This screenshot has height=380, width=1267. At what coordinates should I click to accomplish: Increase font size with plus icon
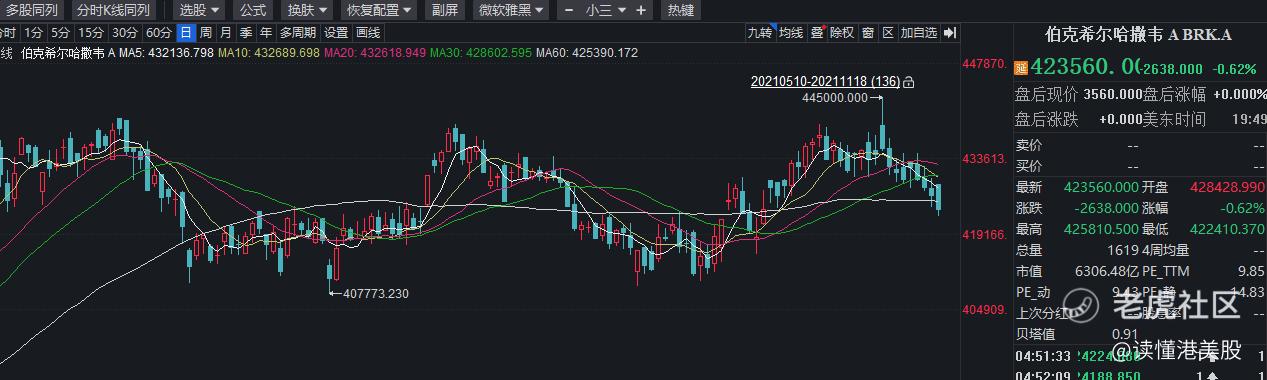coord(641,10)
